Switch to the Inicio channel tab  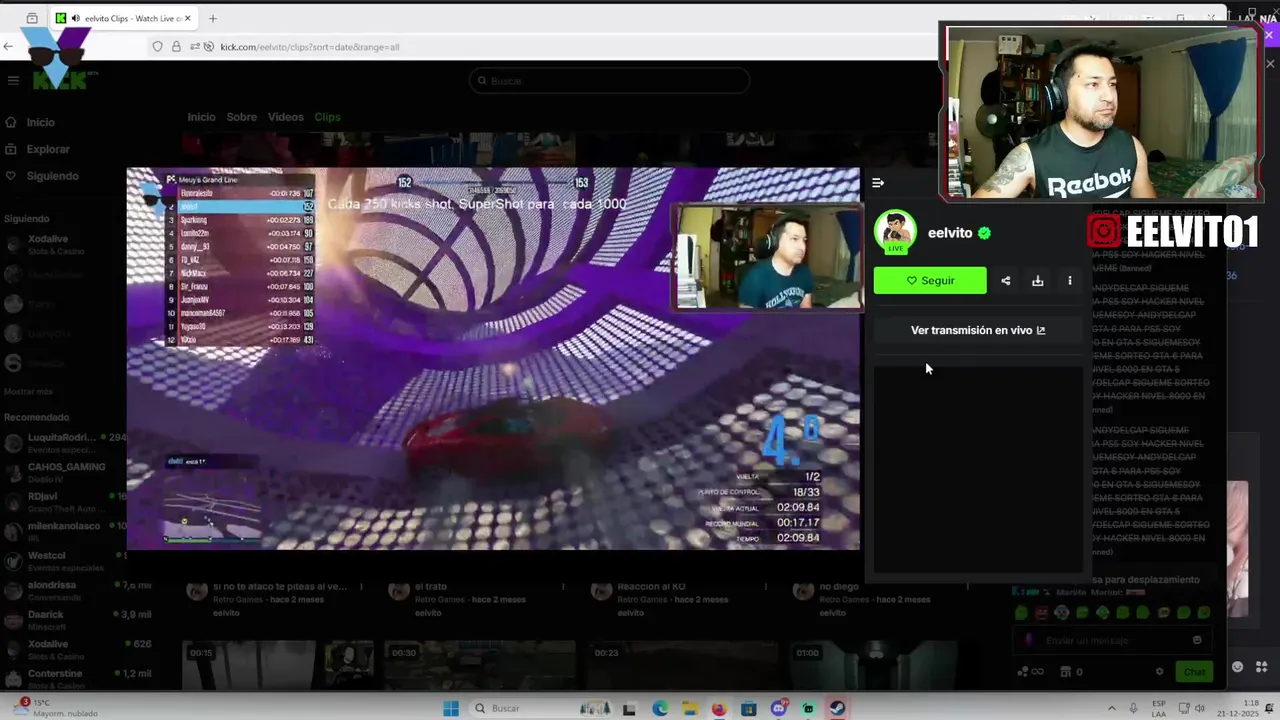click(x=201, y=117)
